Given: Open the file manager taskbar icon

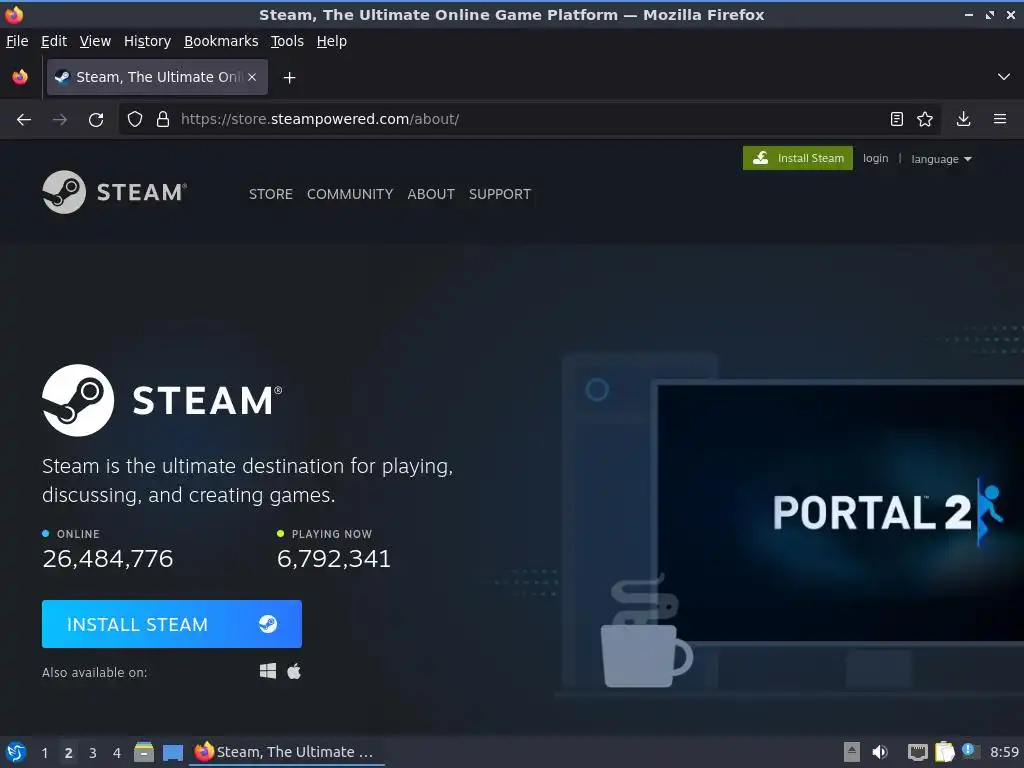Looking at the screenshot, I should click(144, 752).
